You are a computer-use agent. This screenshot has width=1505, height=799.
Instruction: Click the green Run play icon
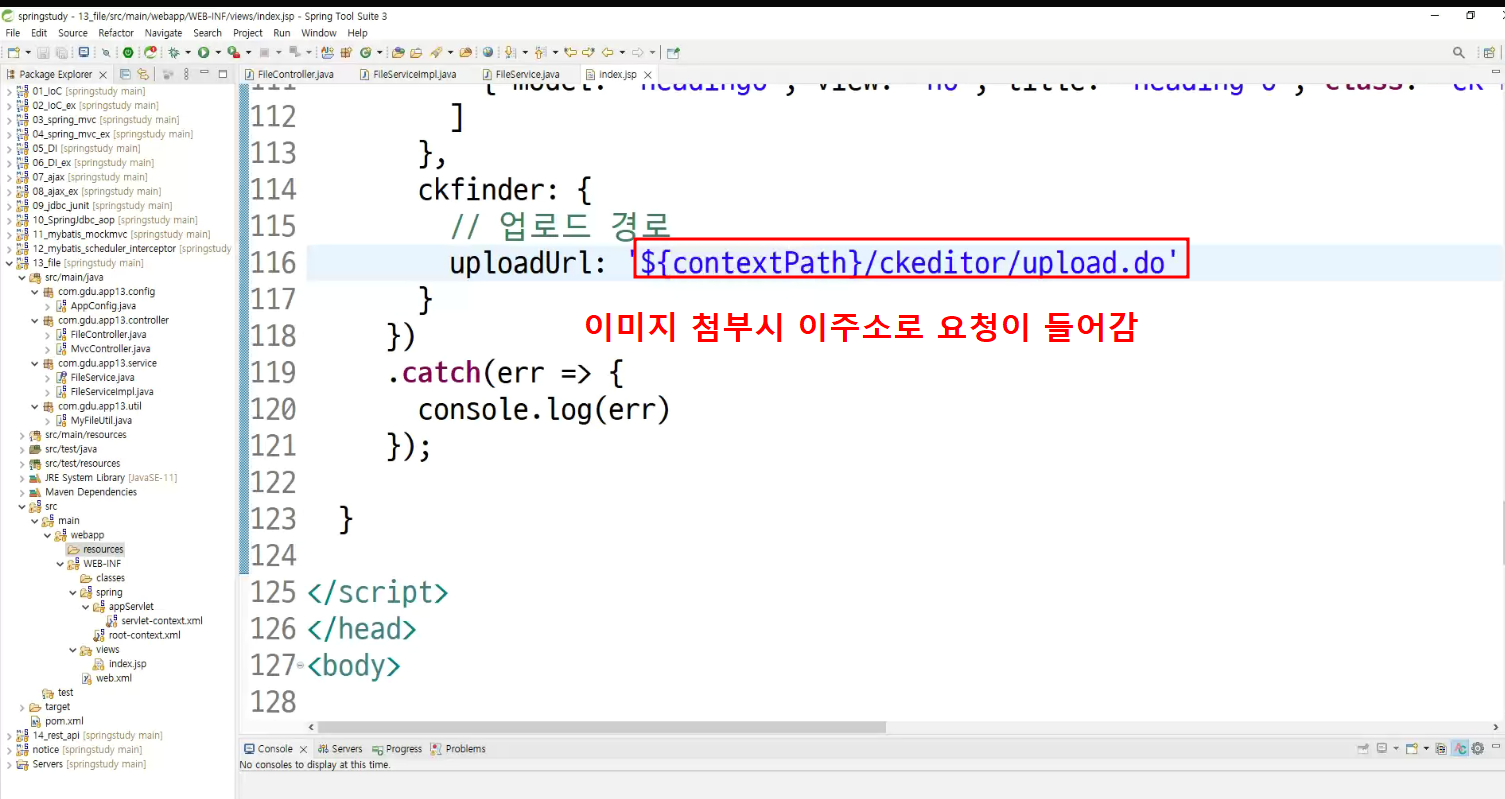point(203,52)
